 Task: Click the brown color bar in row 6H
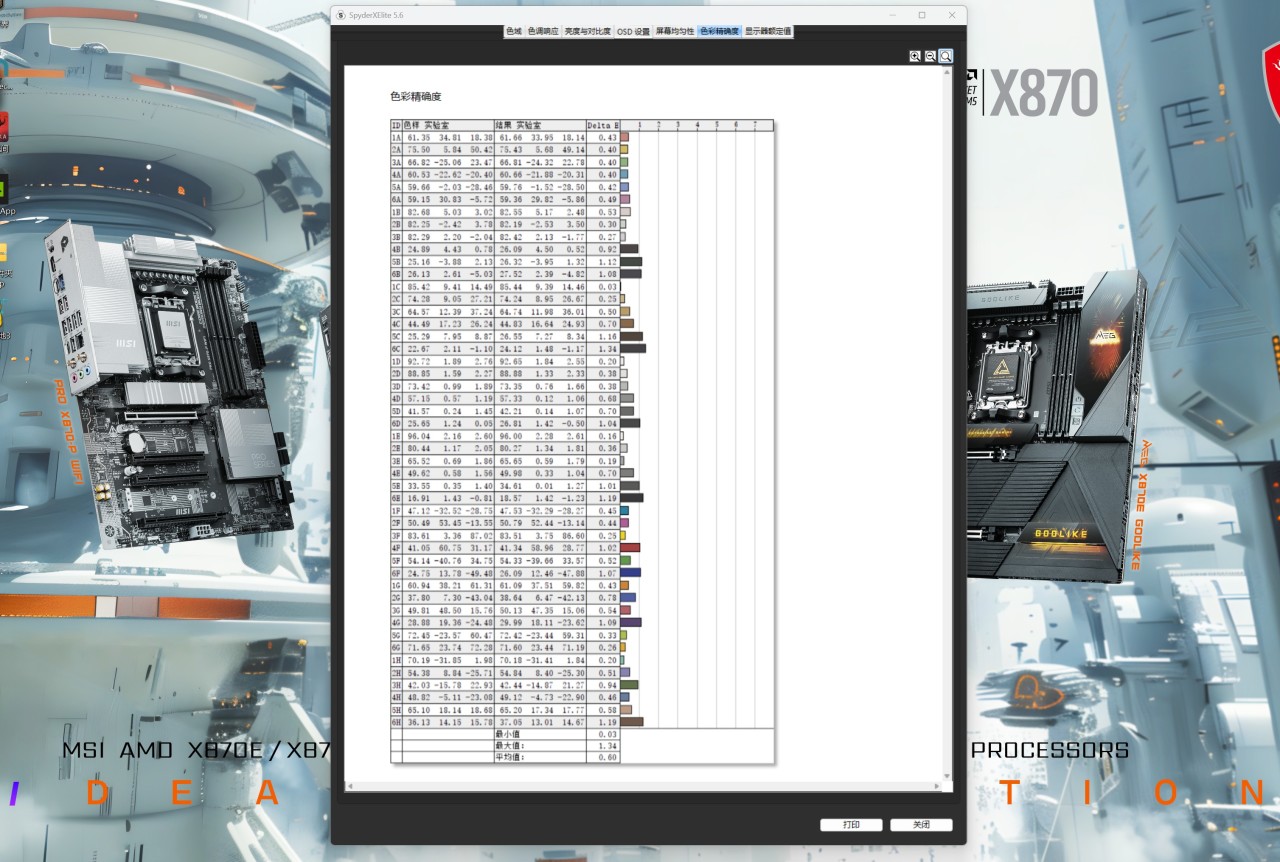click(632, 721)
